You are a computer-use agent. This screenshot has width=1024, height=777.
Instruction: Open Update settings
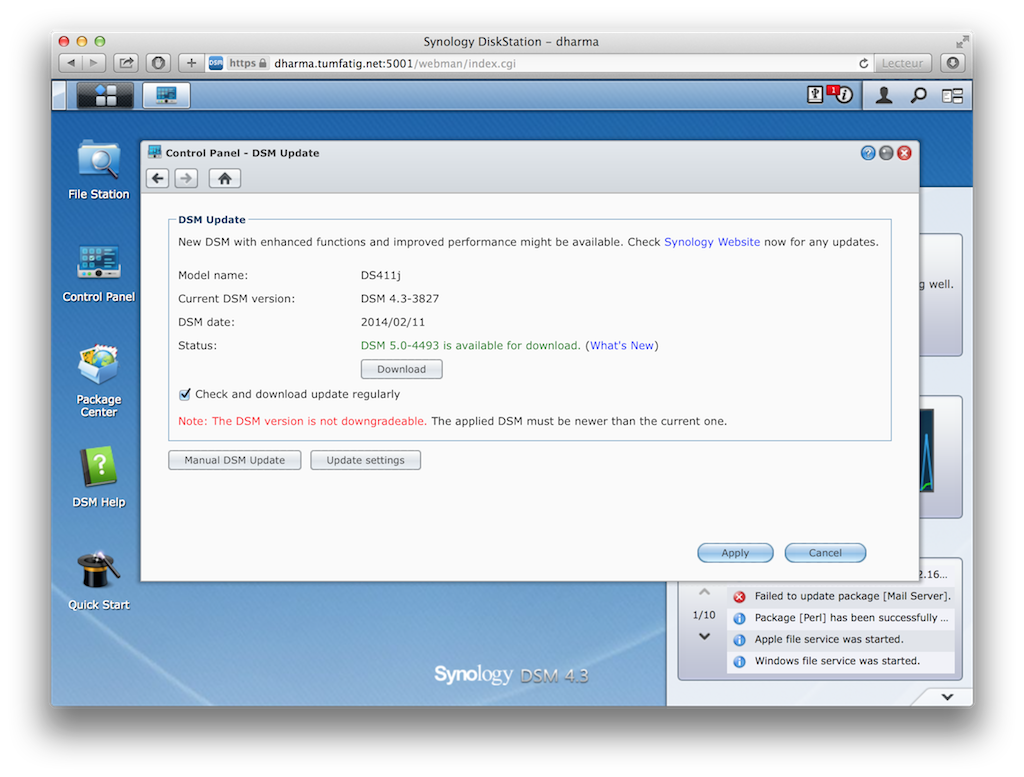coord(366,460)
